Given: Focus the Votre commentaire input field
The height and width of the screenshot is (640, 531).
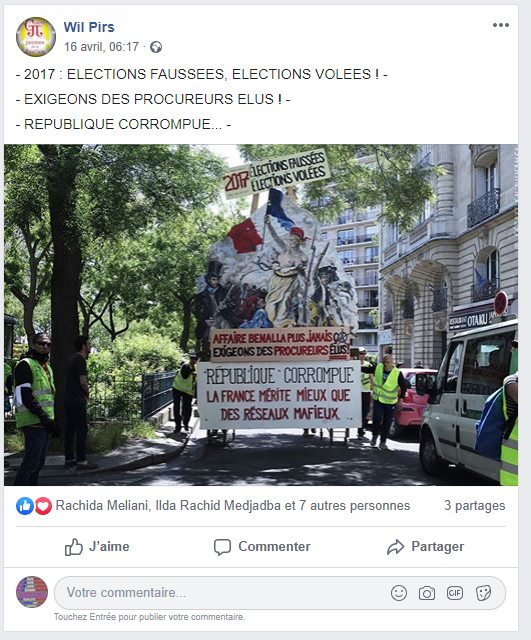Looking at the screenshot, I should point(280,593).
